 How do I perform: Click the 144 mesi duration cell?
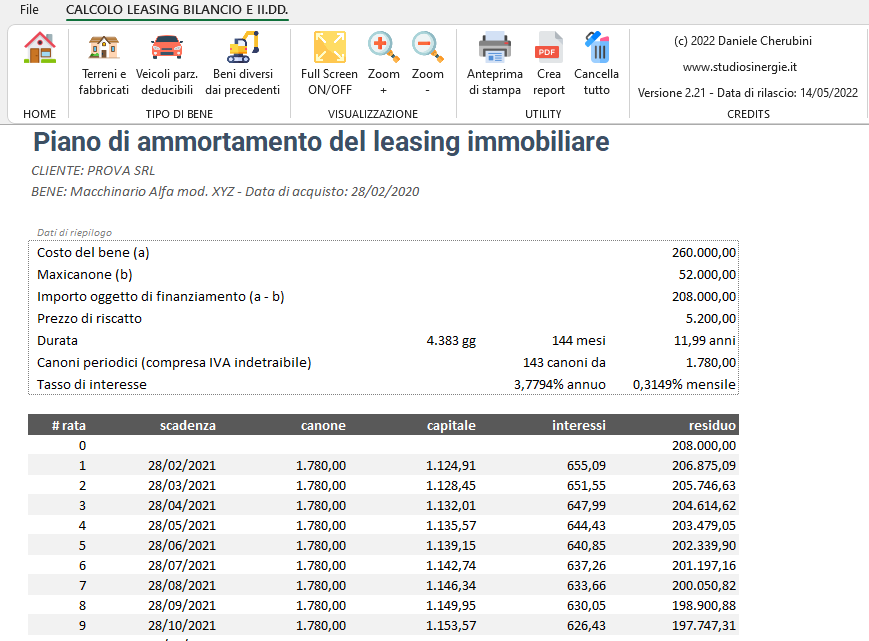(579, 341)
